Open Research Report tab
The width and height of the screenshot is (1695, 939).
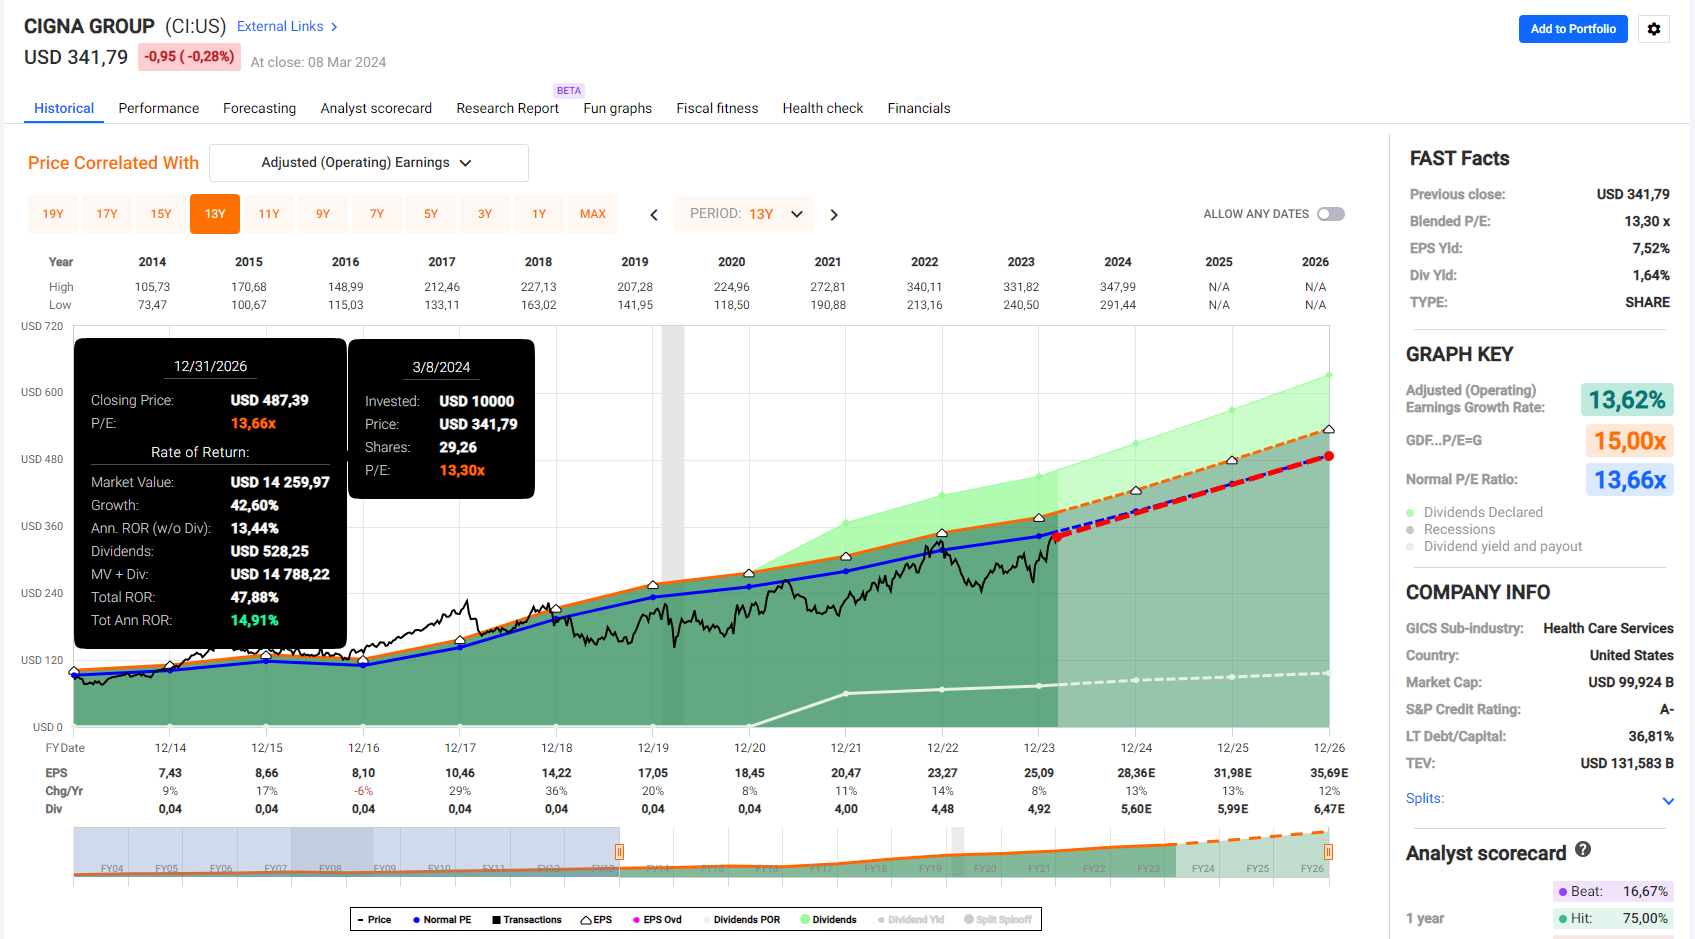(x=508, y=108)
